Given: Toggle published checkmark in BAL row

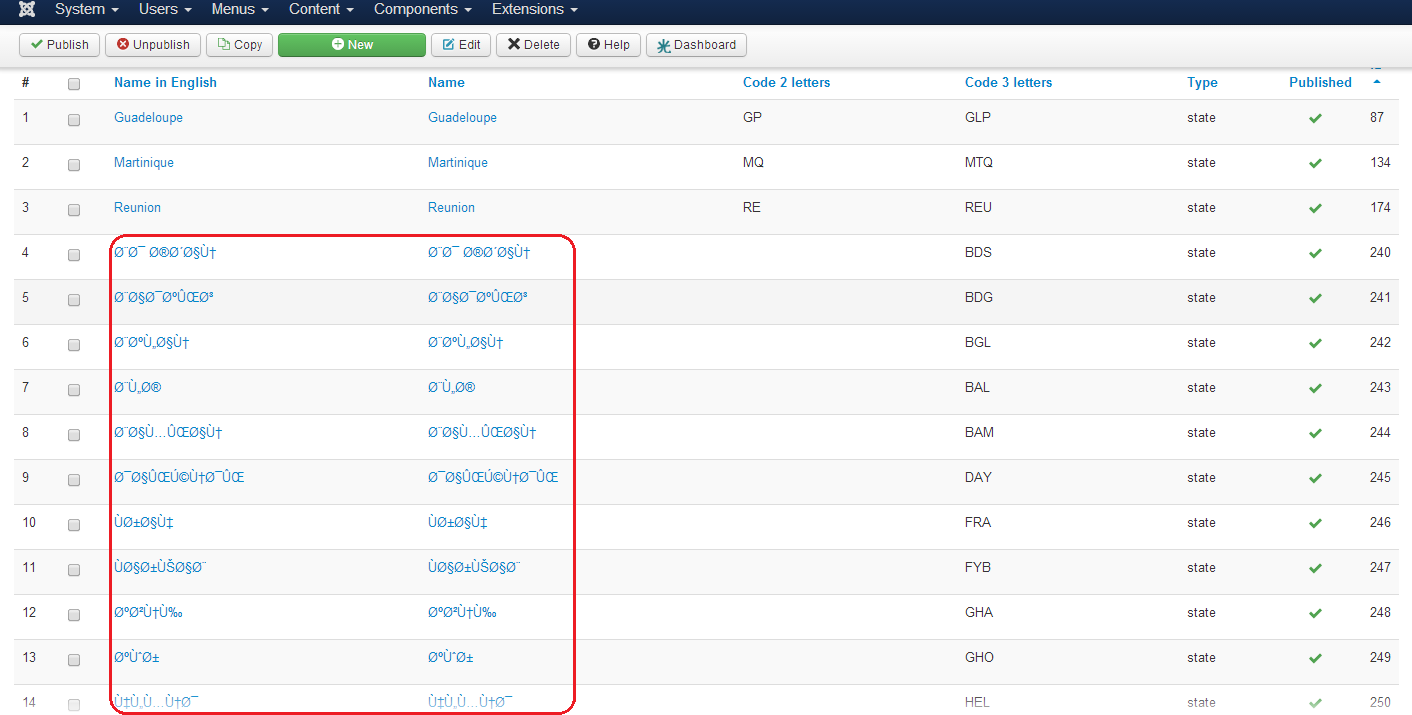Looking at the screenshot, I should (1315, 388).
